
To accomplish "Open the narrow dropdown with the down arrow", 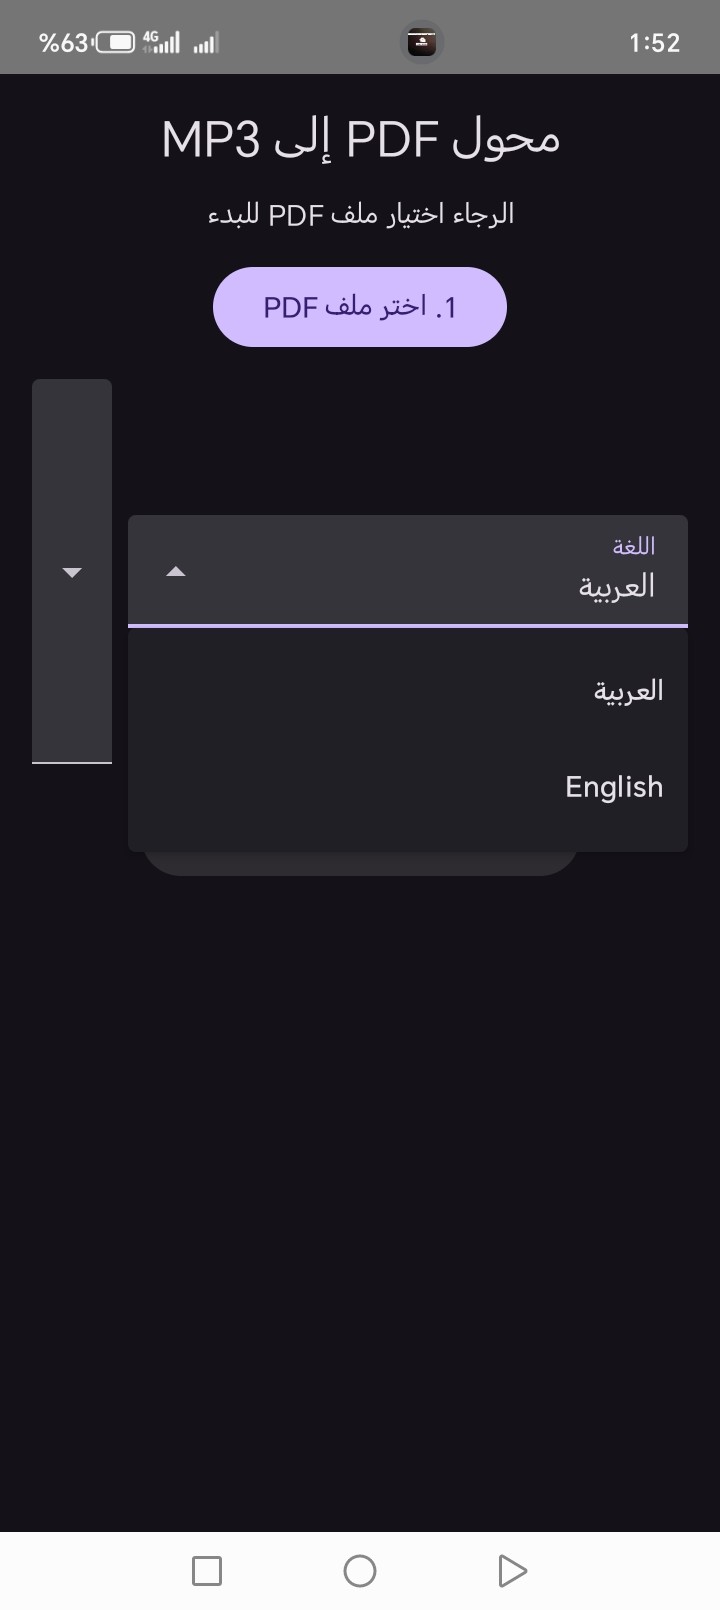I will (x=72, y=572).
